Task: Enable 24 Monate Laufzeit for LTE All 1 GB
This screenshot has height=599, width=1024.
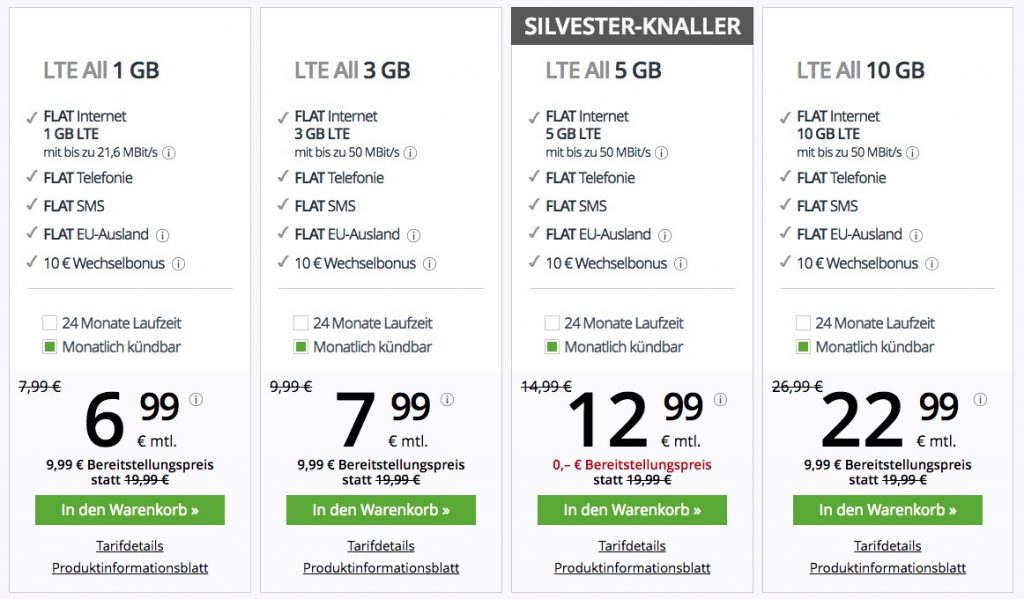Action: 50,323
